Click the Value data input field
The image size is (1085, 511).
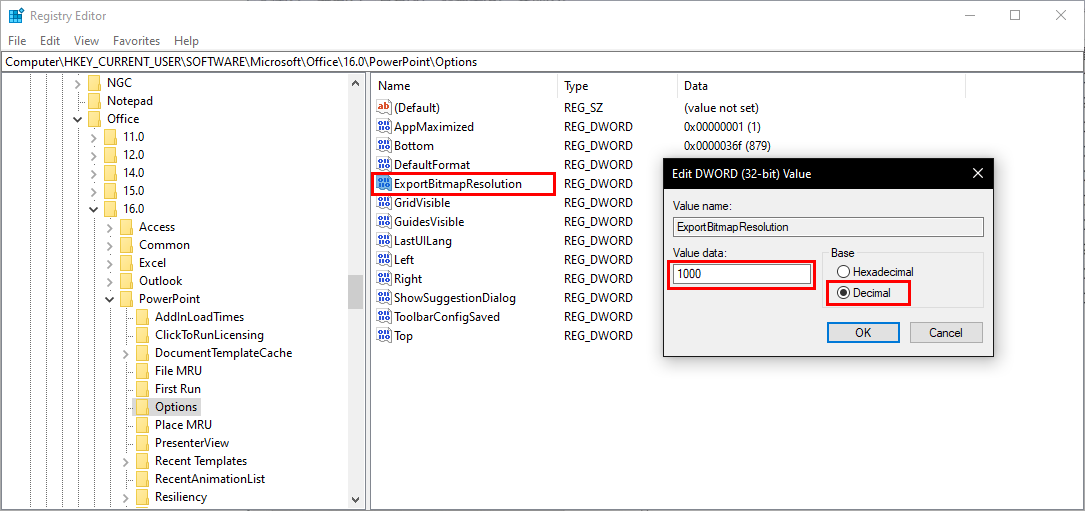741,274
